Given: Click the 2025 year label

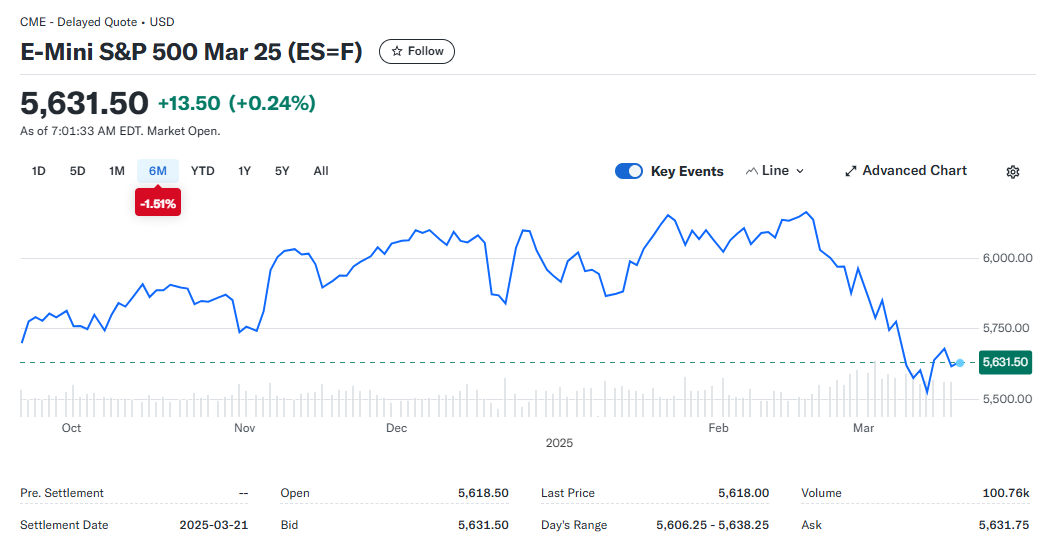Looking at the screenshot, I should pos(559,443).
